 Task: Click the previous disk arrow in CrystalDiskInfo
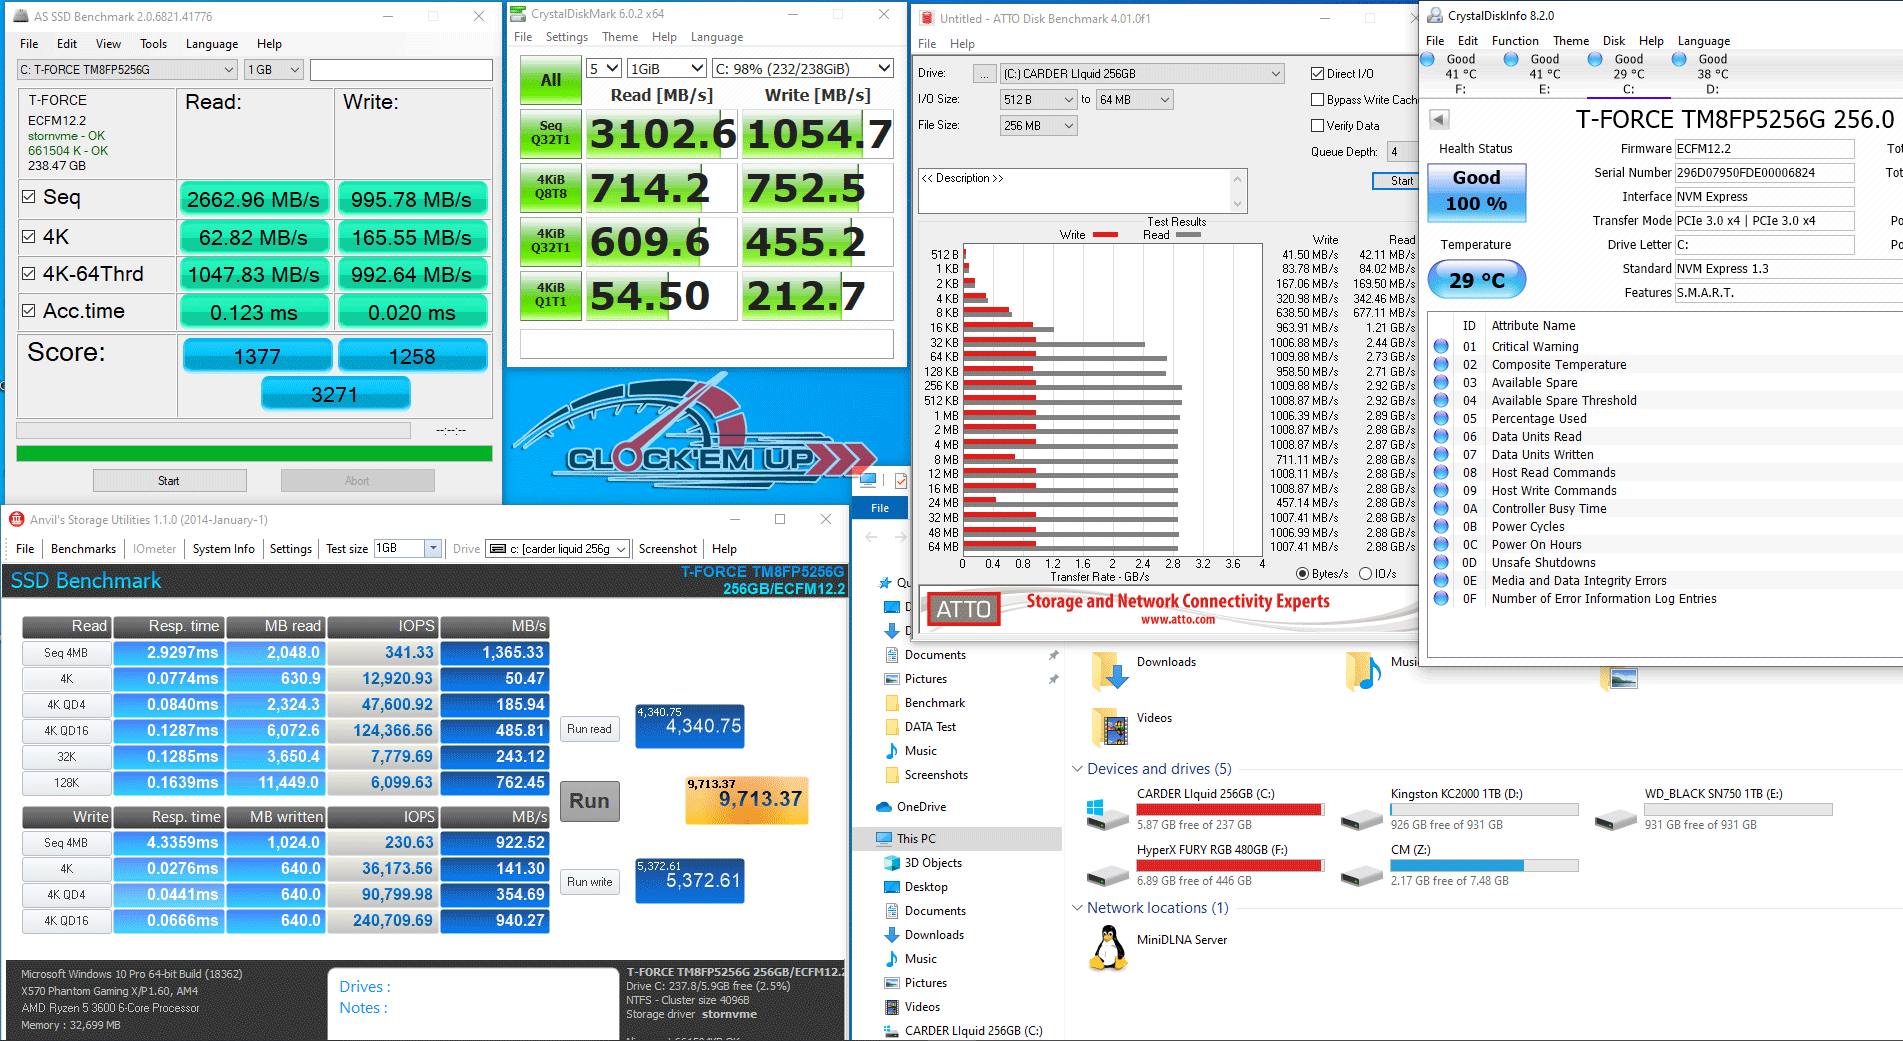1439,120
